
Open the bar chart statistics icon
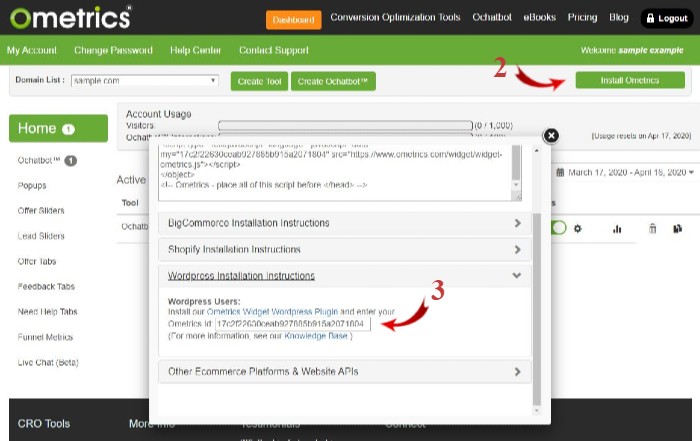(617, 229)
